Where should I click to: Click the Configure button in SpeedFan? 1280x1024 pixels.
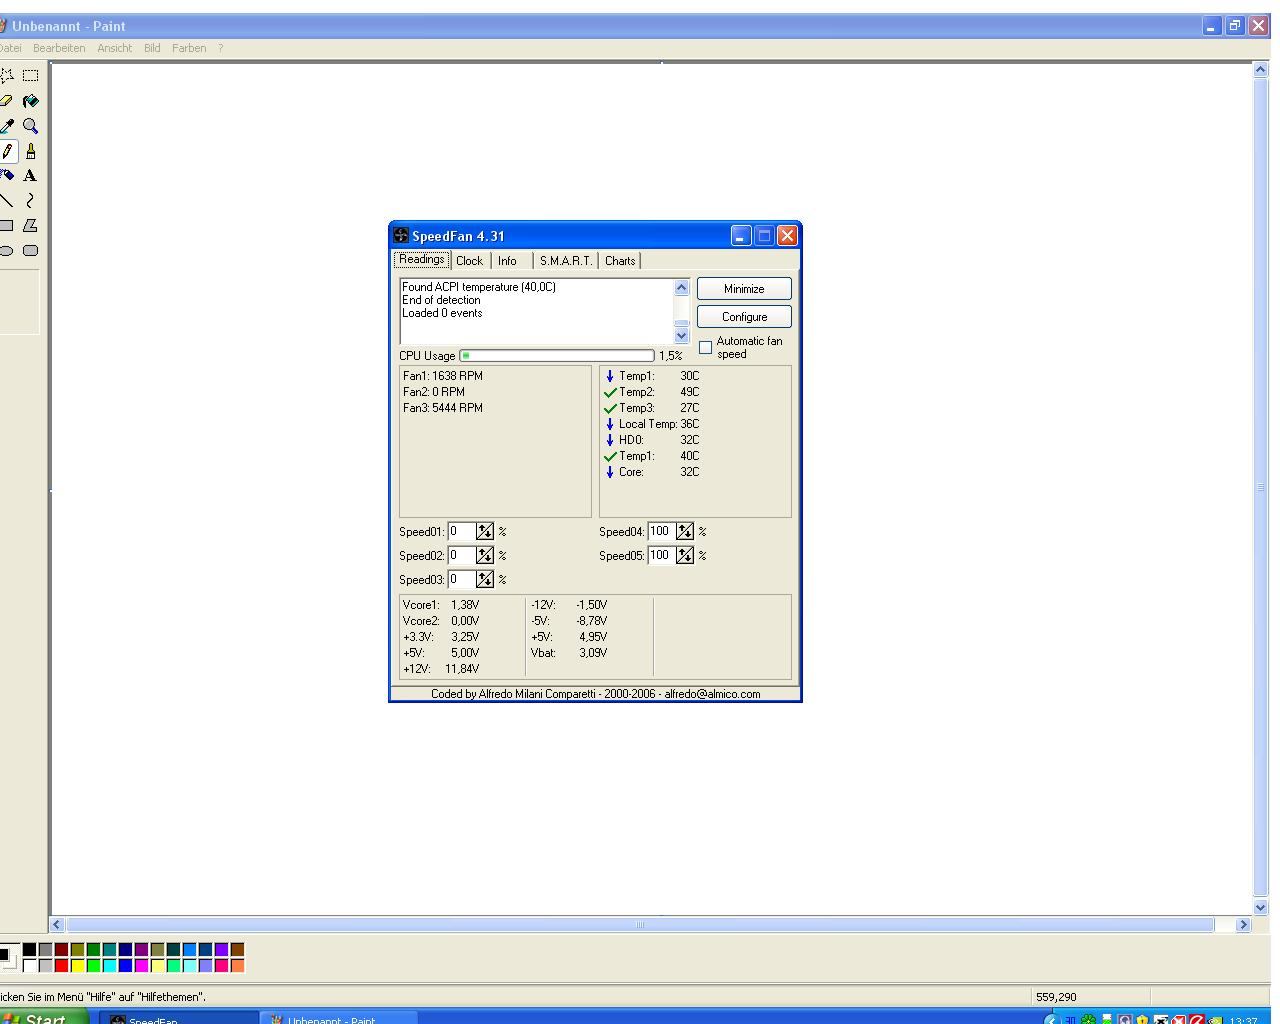[744, 316]
